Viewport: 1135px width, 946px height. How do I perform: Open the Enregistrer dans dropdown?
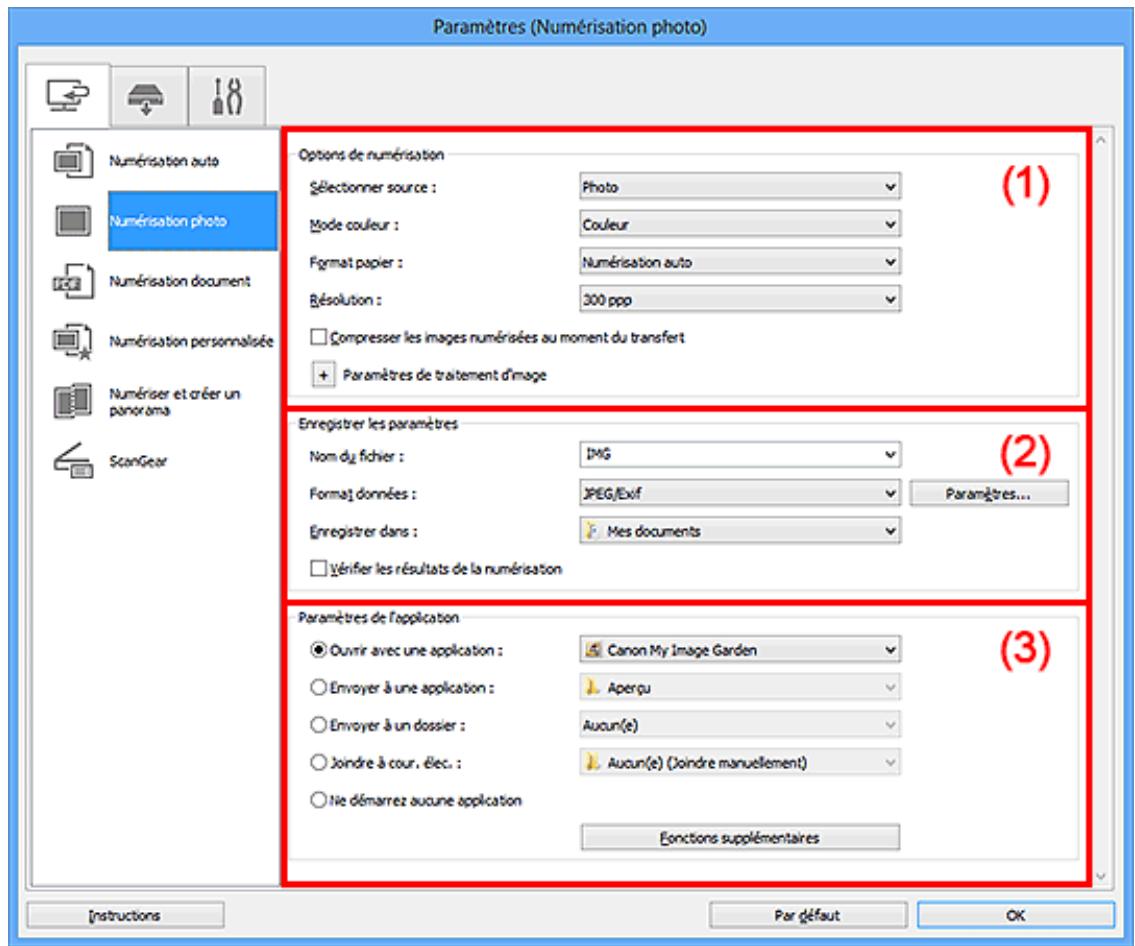[740, 531]
